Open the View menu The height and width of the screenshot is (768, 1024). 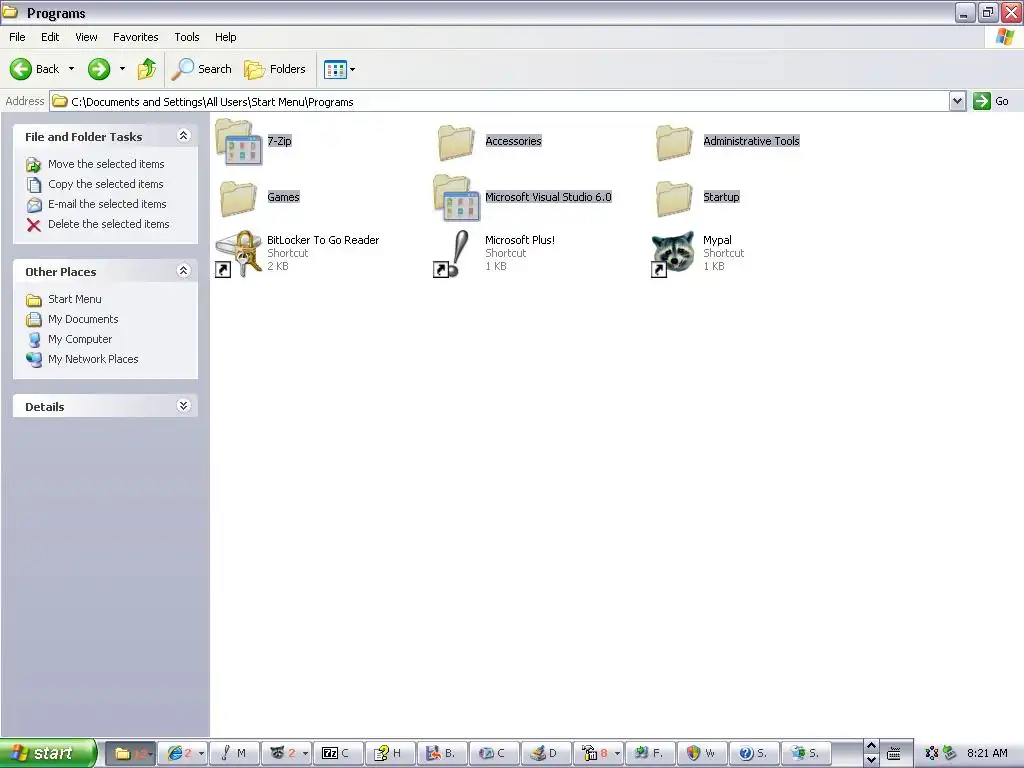[x=86, y=37]
